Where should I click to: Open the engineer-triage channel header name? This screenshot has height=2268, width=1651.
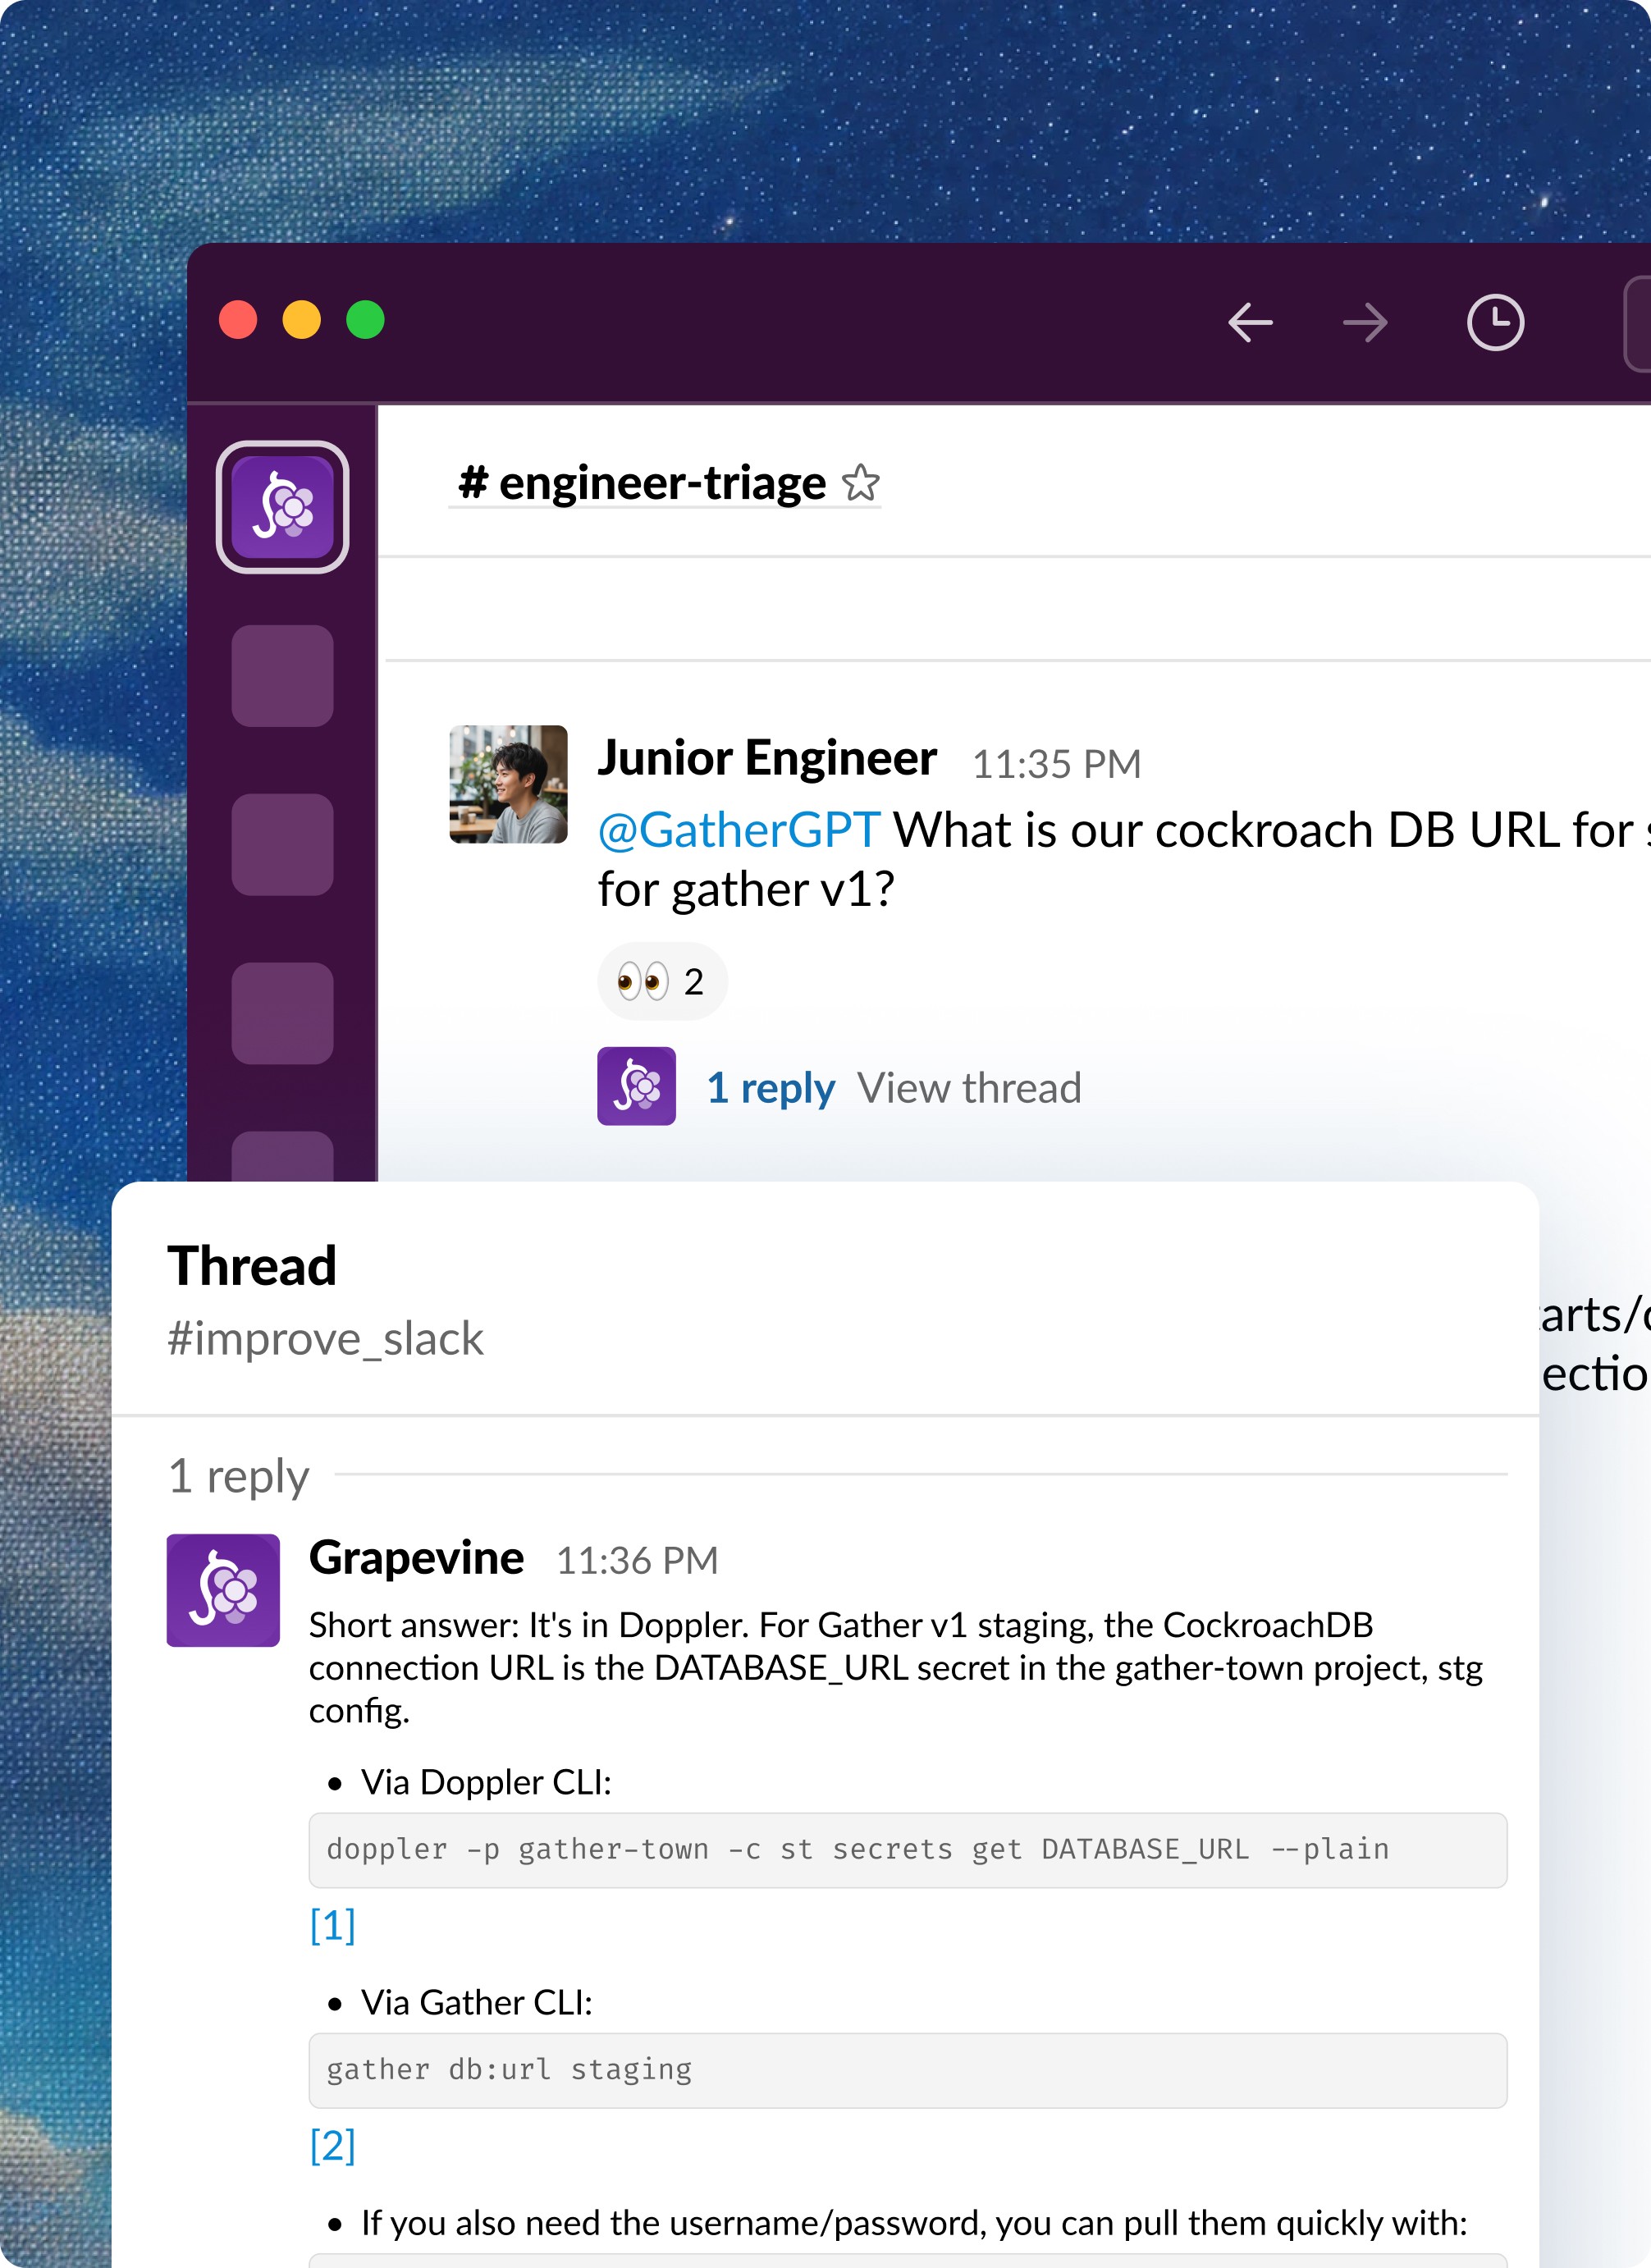pyautogui.click(x=642, y=484)
